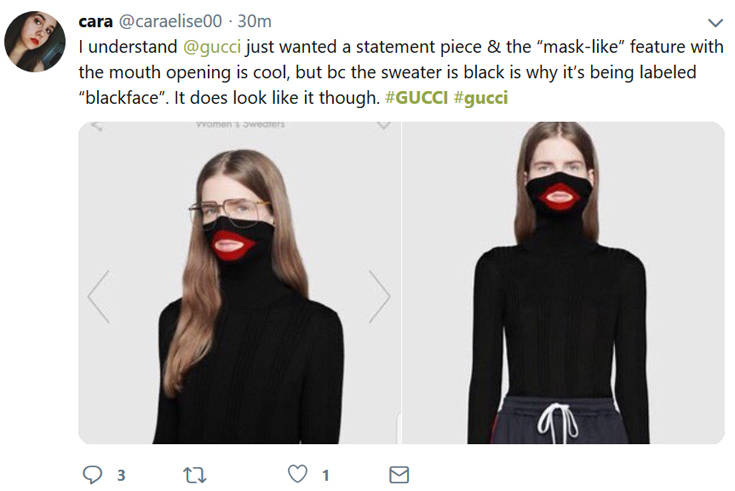Click the heart outline atop left image
Viewport: 735px width, 491px height.
click(384, 125)
